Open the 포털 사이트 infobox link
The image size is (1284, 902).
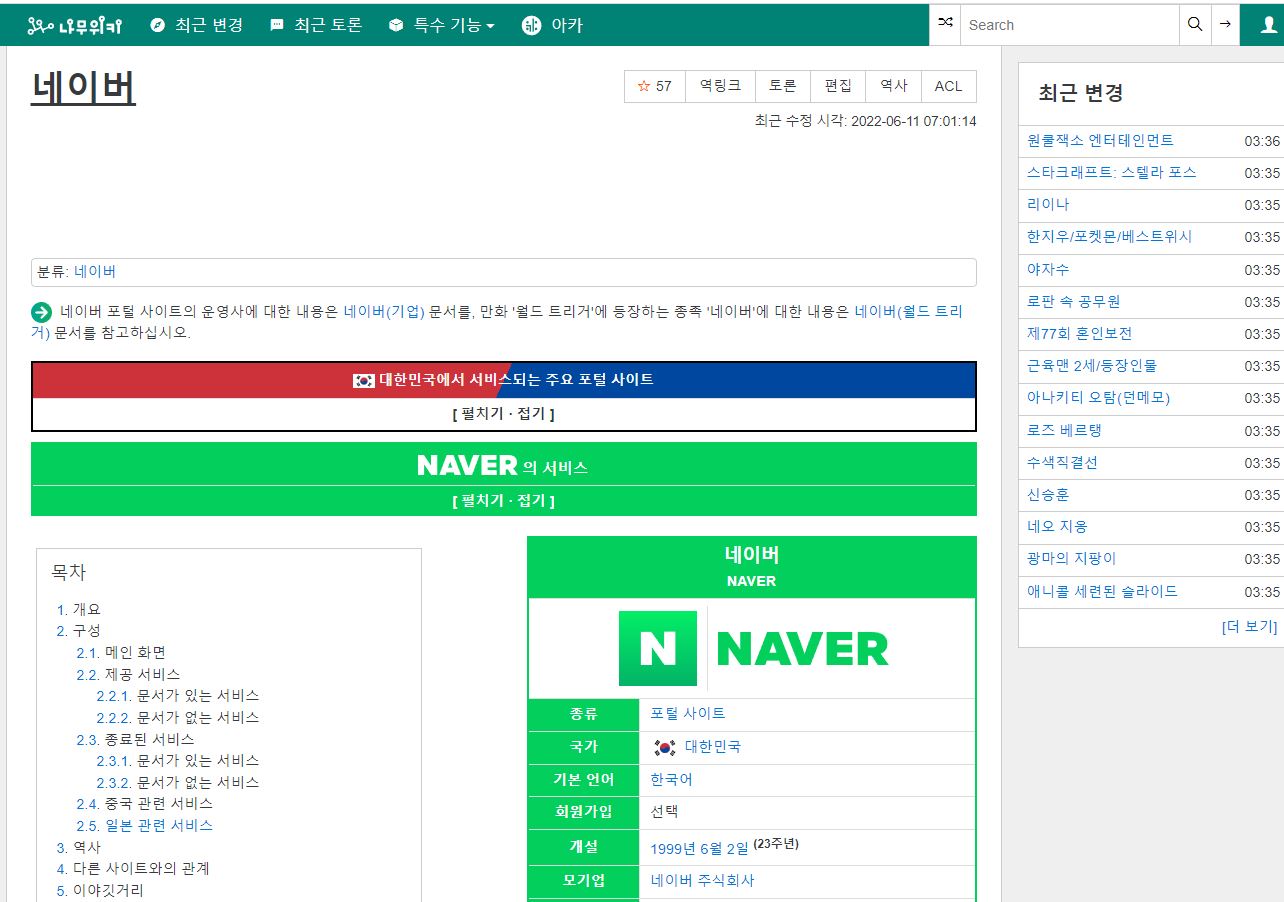tap(688, 713)
